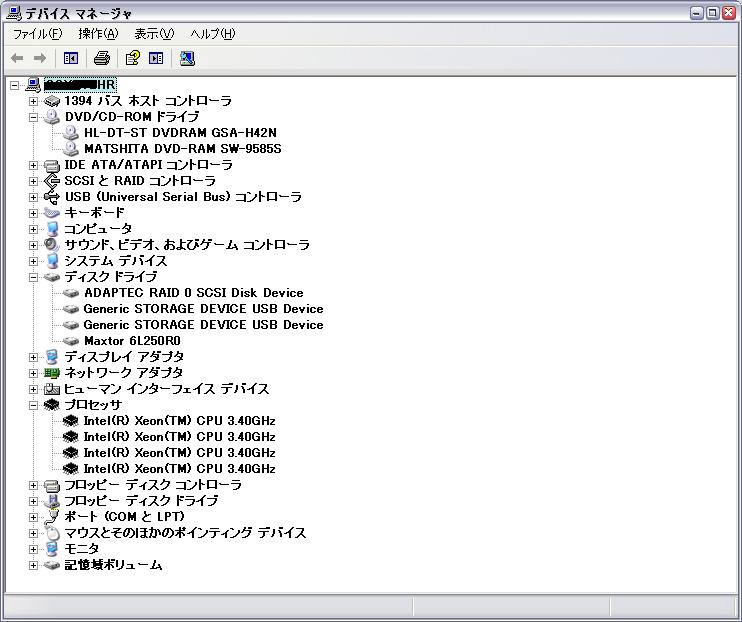Screen dimensions: 742x622
Task: Click the Properties toolbar icon
Action: [x=131, y=59]
